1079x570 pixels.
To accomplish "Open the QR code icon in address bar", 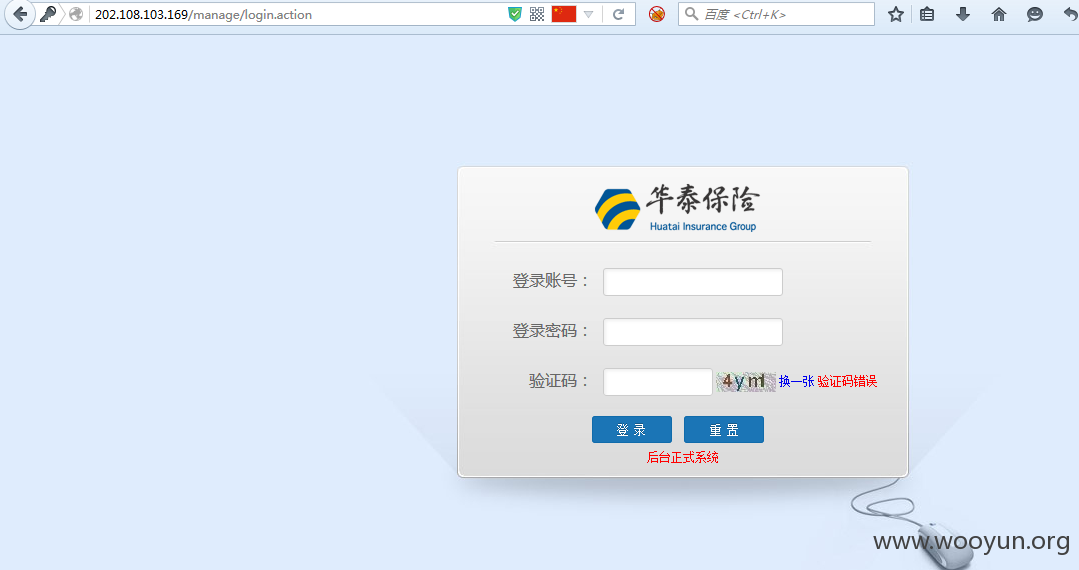I will (537, 14).
